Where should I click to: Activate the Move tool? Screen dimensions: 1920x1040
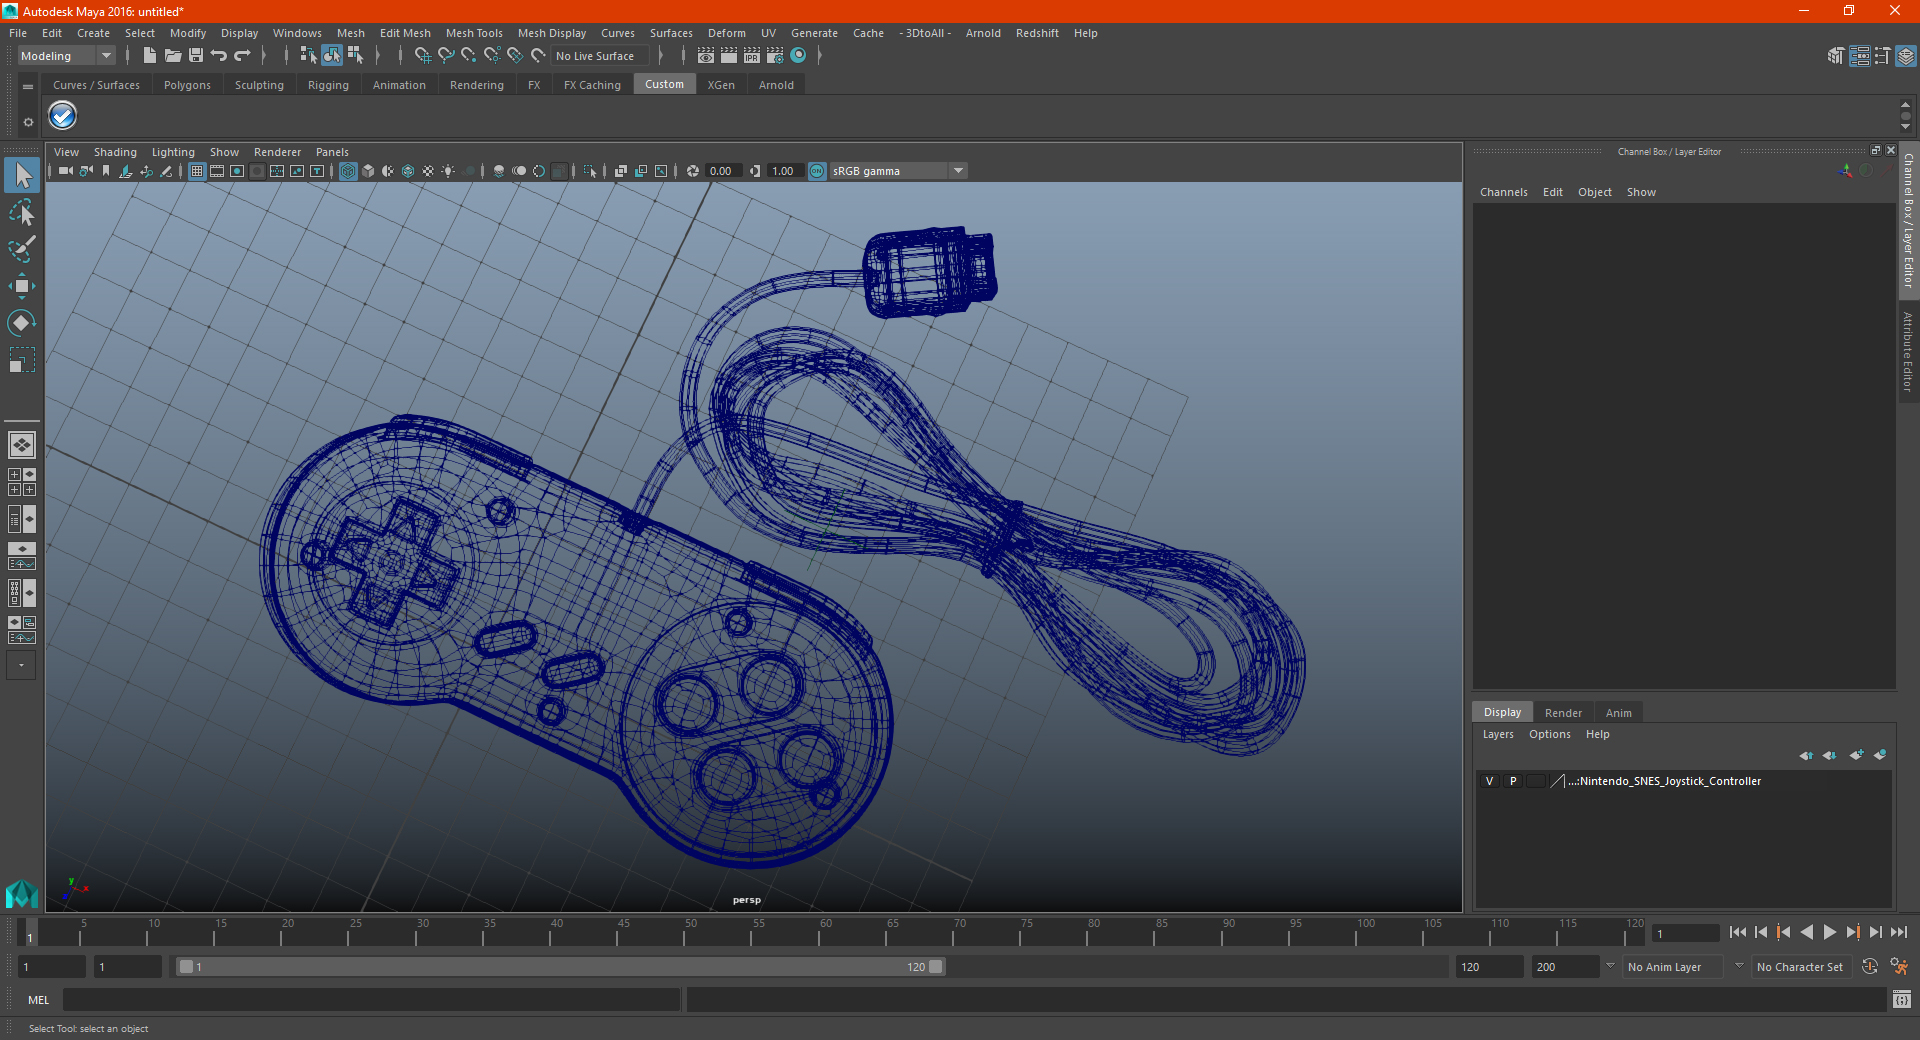pos(22,286)
